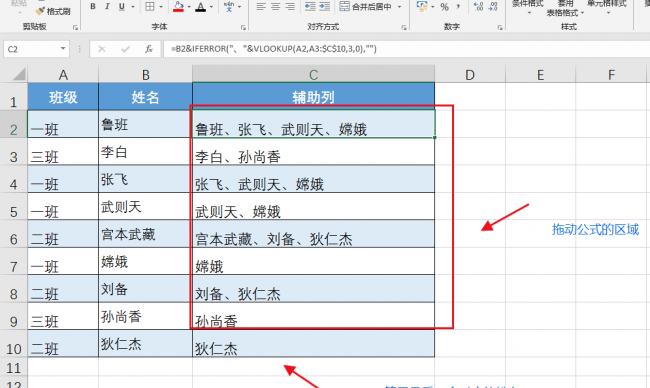Increase decimal places

tap(478, 7)
